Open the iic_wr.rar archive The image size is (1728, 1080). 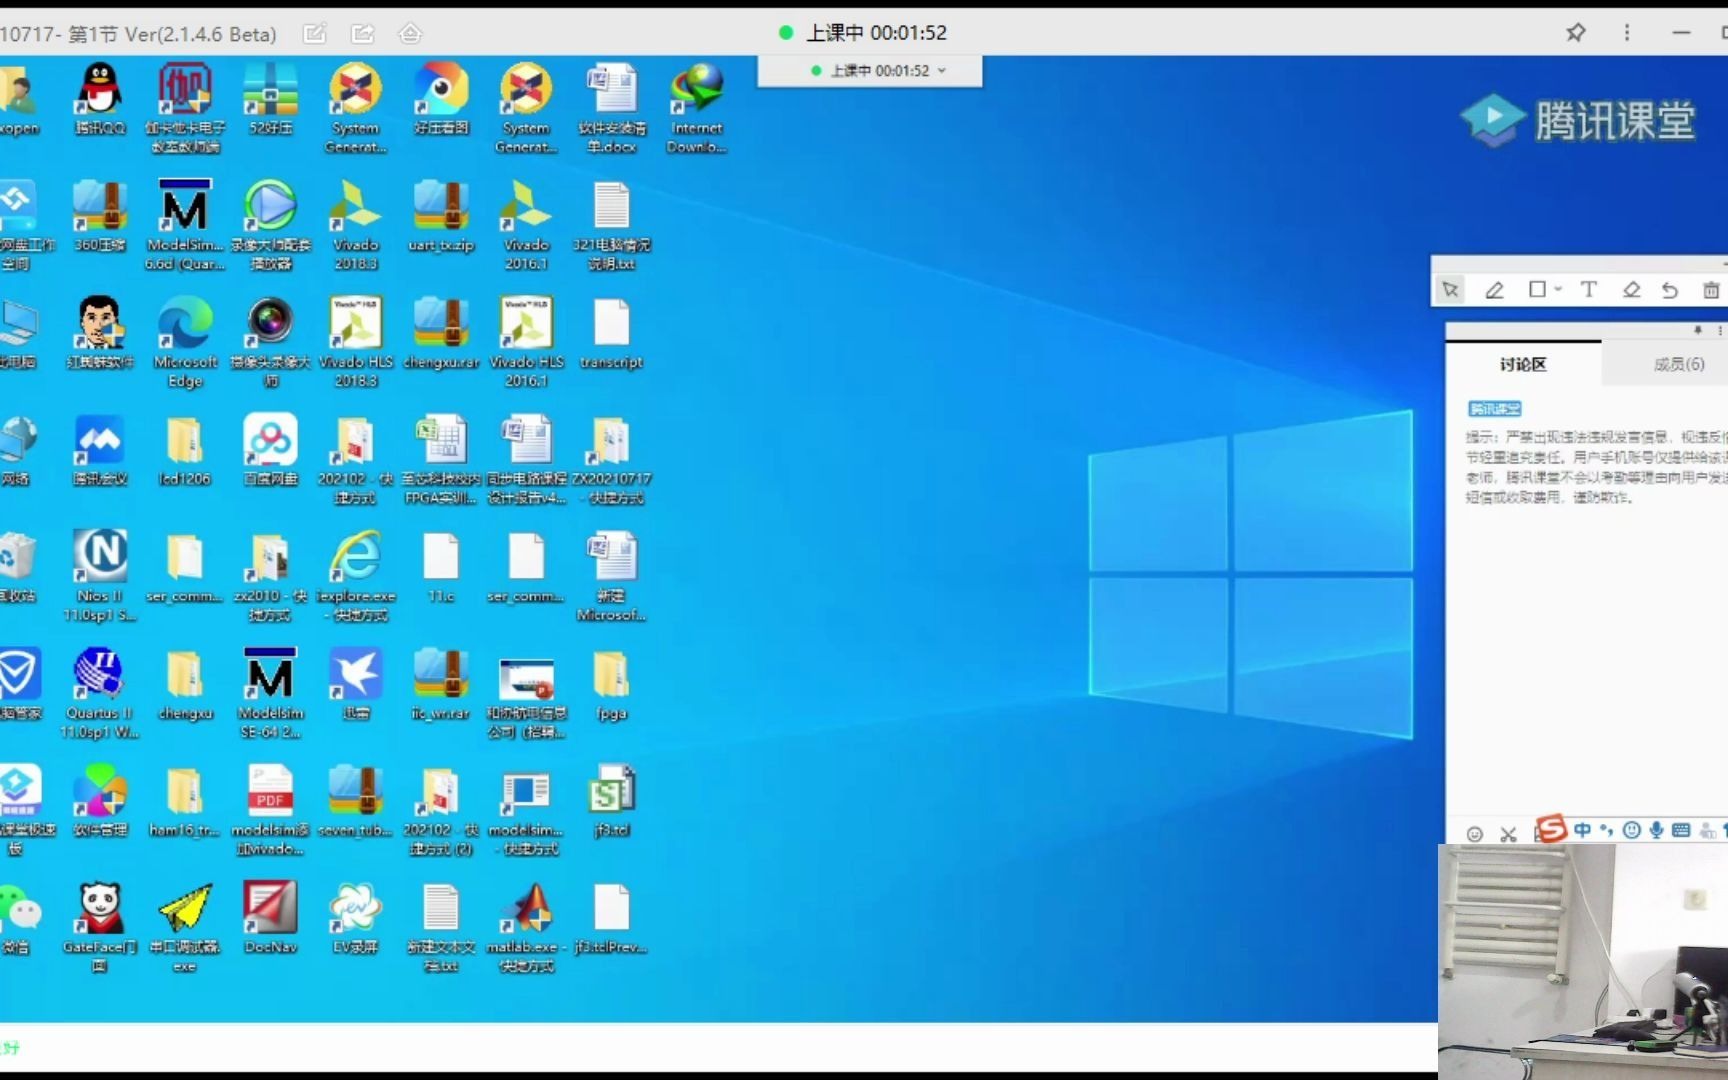(x=441, y=684)
